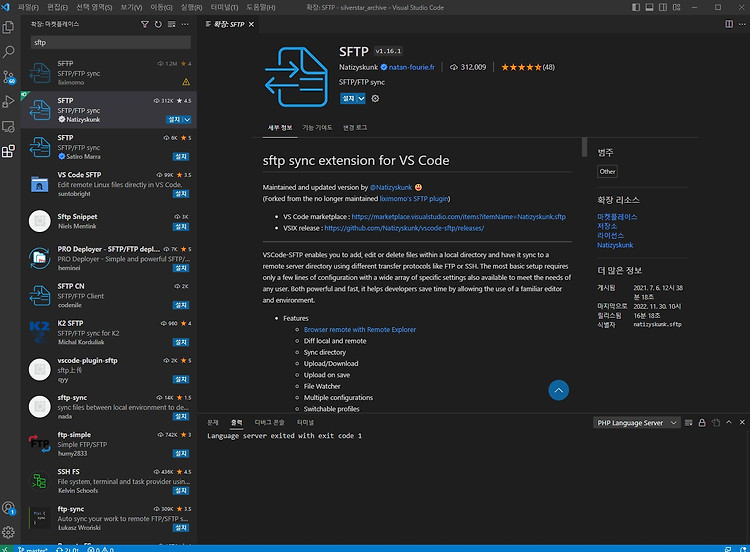The image size is (750, 552).
Task: Click the master branch status bar item
Action: tap(33, 549)
